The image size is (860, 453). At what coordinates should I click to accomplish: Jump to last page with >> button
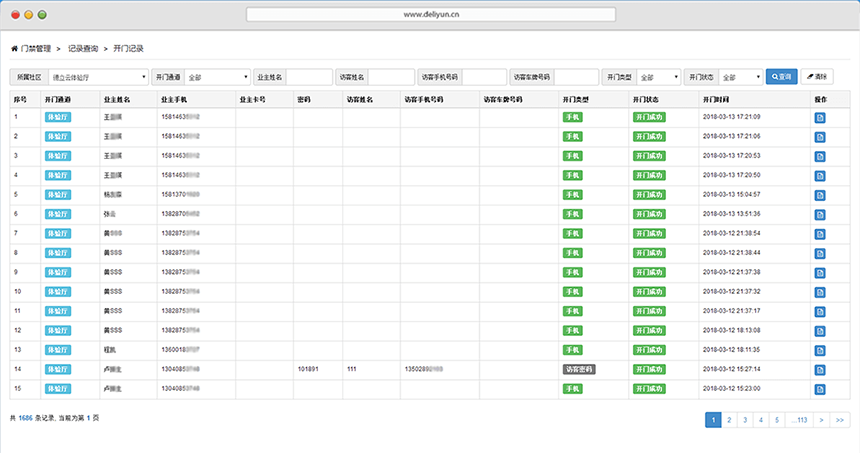click(840, 420)
